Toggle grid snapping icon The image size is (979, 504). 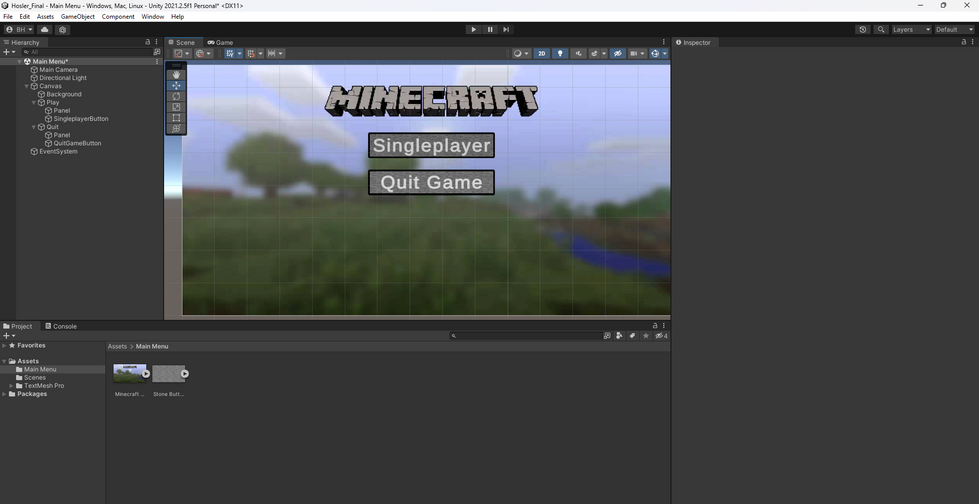[x=251, y=54]
